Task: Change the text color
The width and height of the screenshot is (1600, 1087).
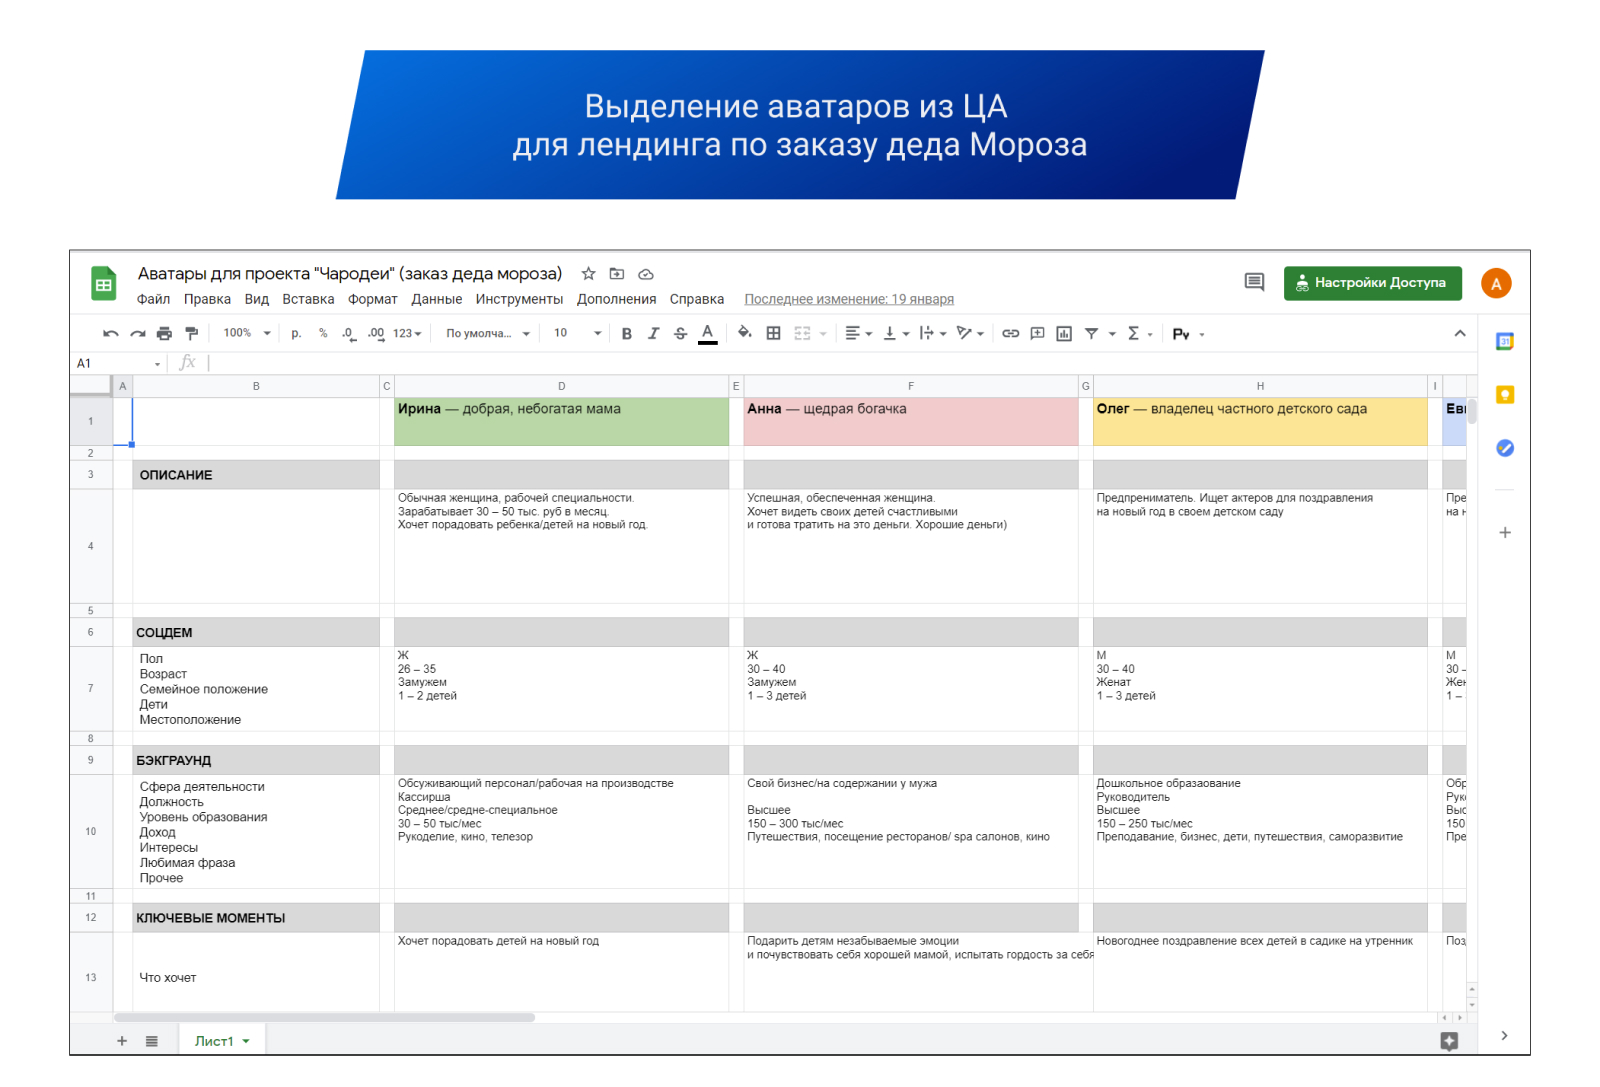Action: [708, 334]
